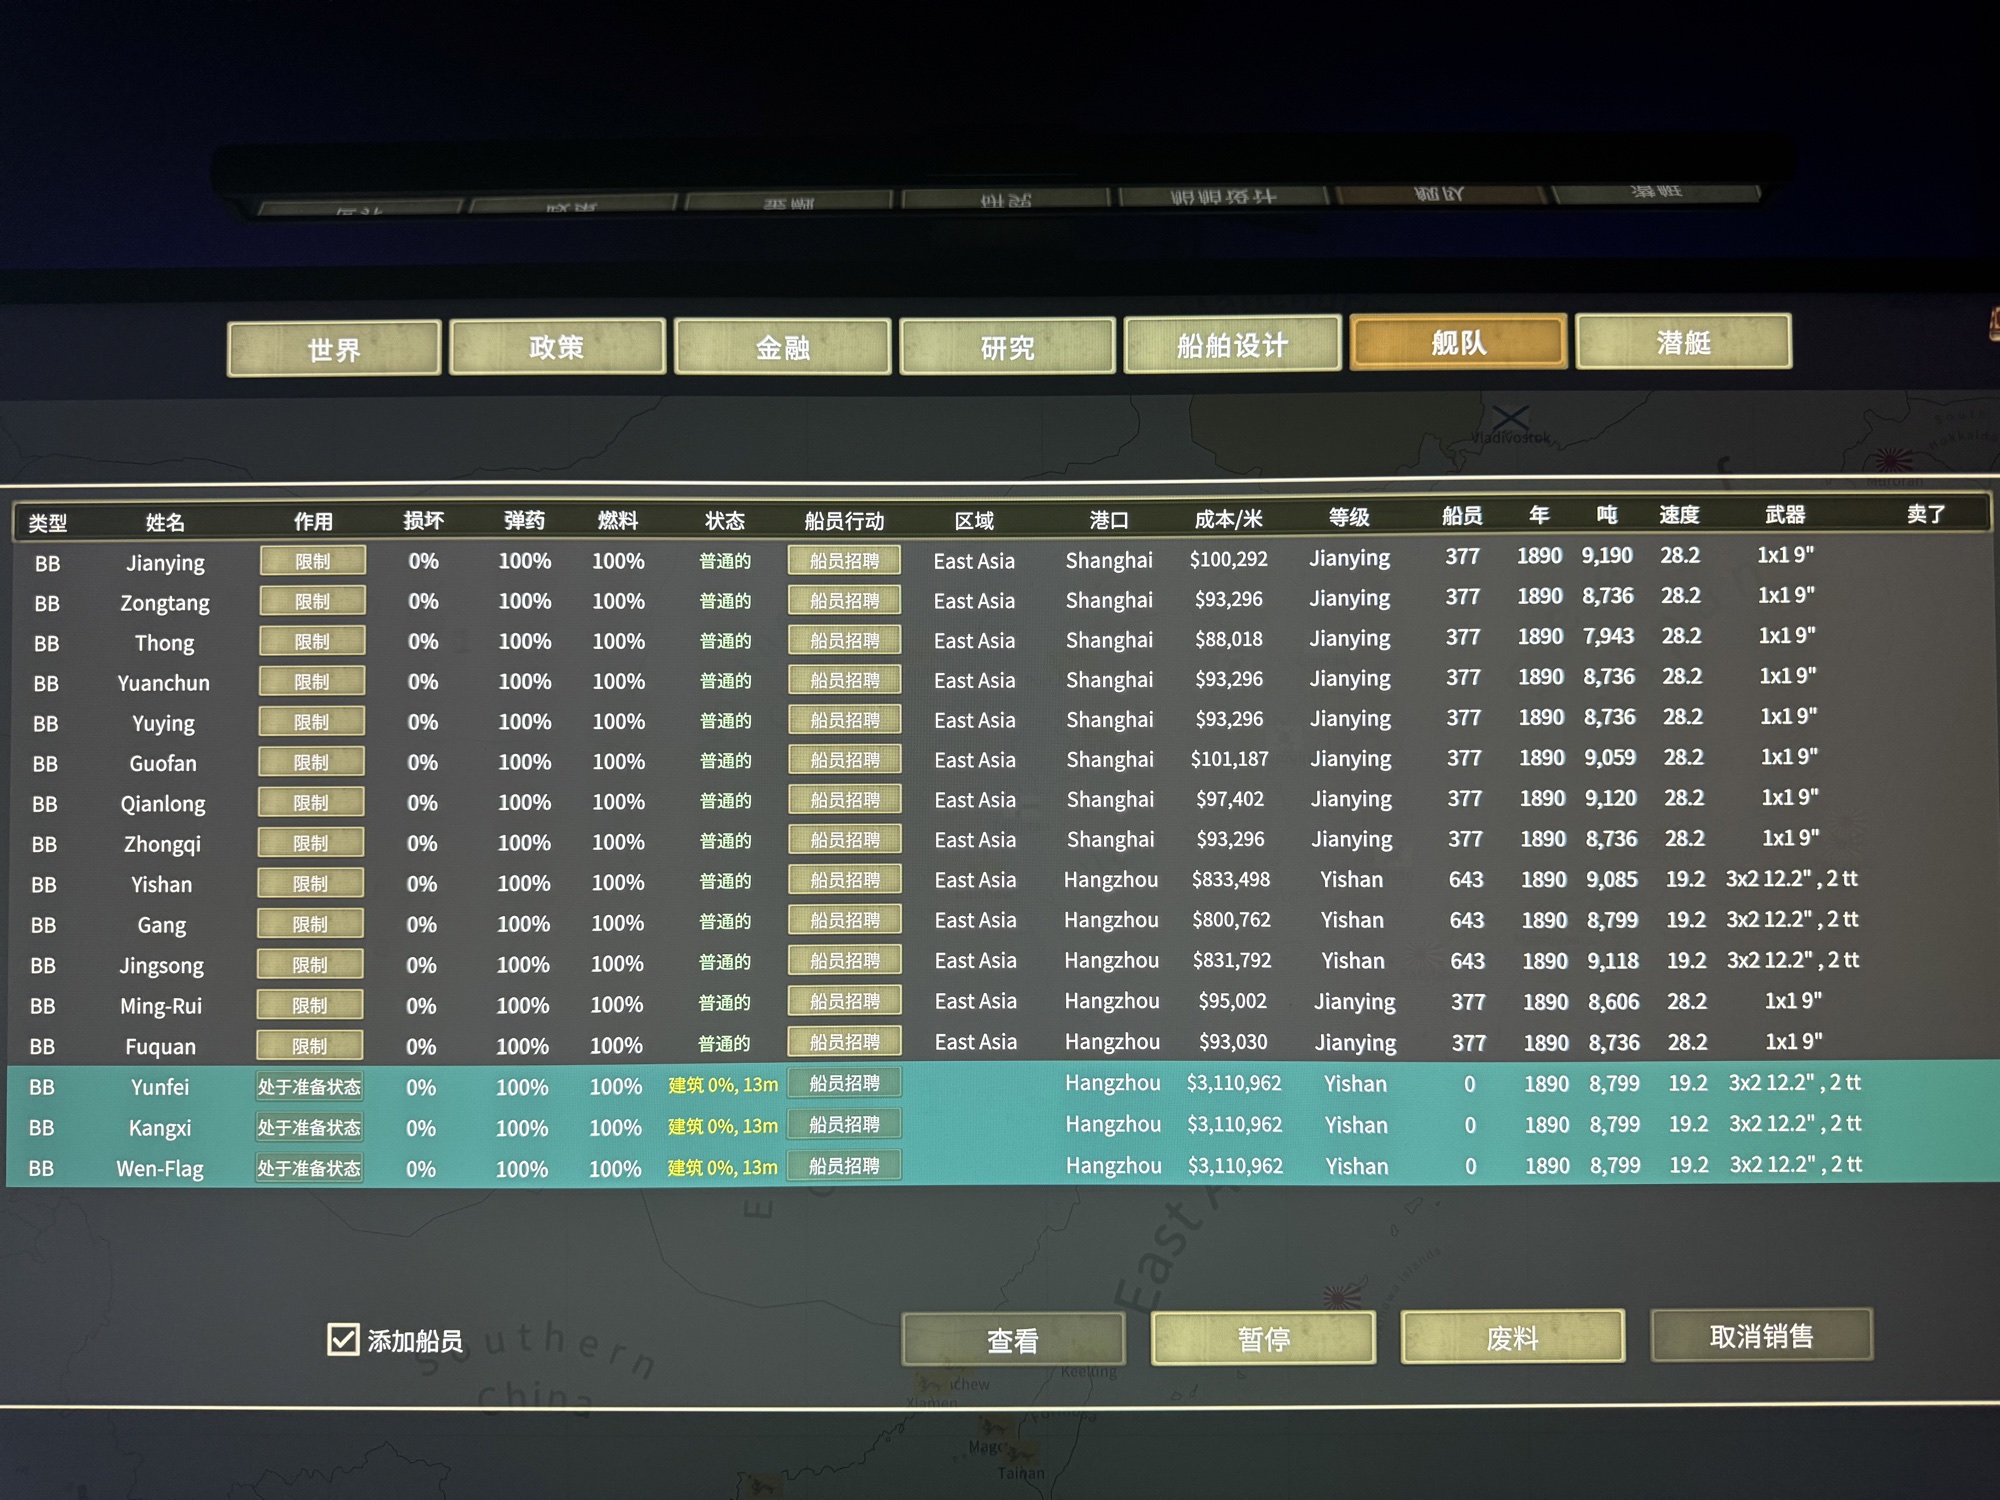
Task: Click 船员招聘 button in Yunfei row
Action: pos(844,1083)
